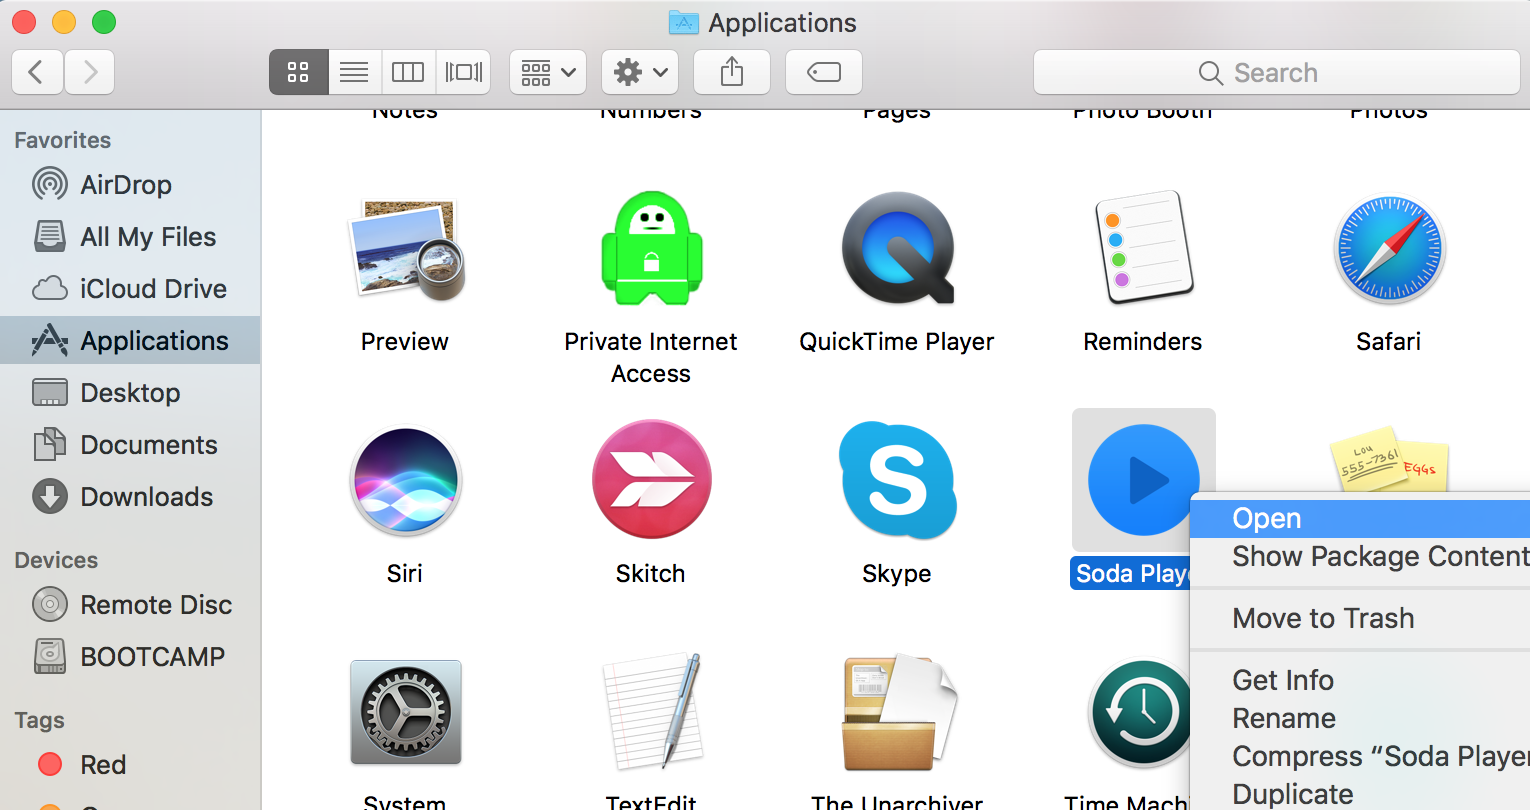The width and height of the screenshot is (1530, 810).
Task: Open AirDrop in the sidebar
Action: 130,185
